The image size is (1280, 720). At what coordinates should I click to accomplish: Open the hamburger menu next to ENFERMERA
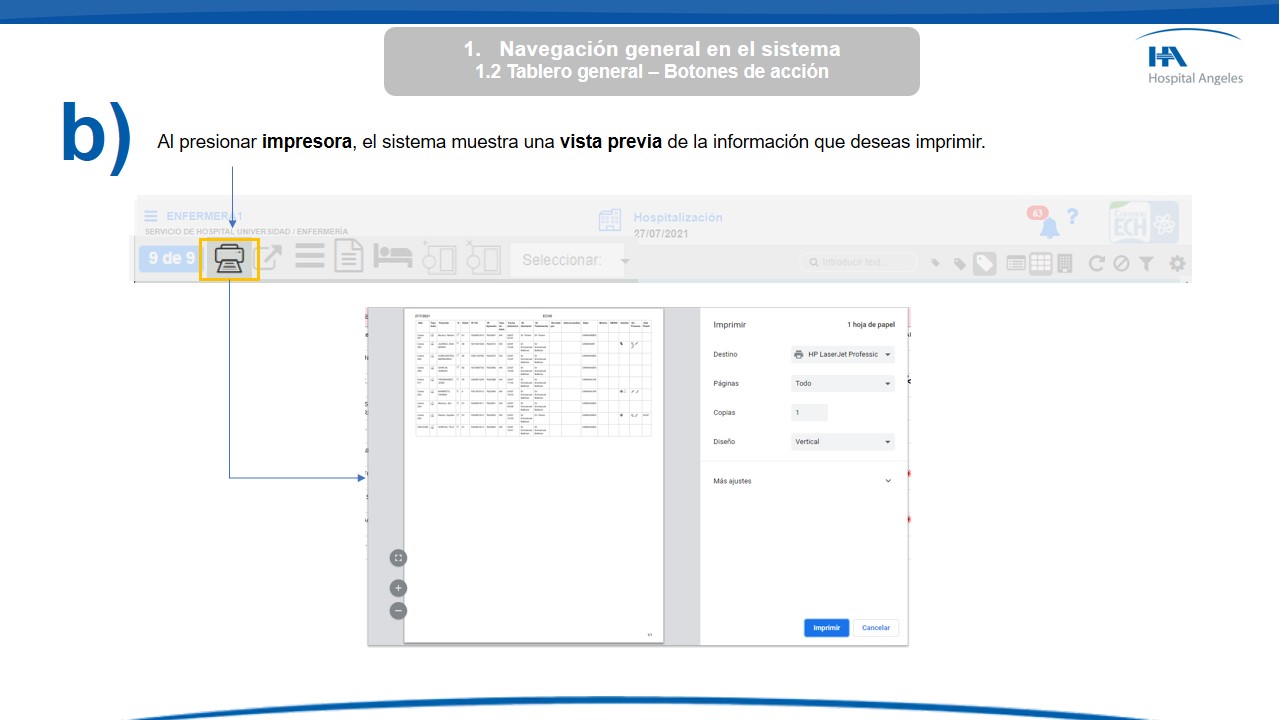tap(150, 217)
